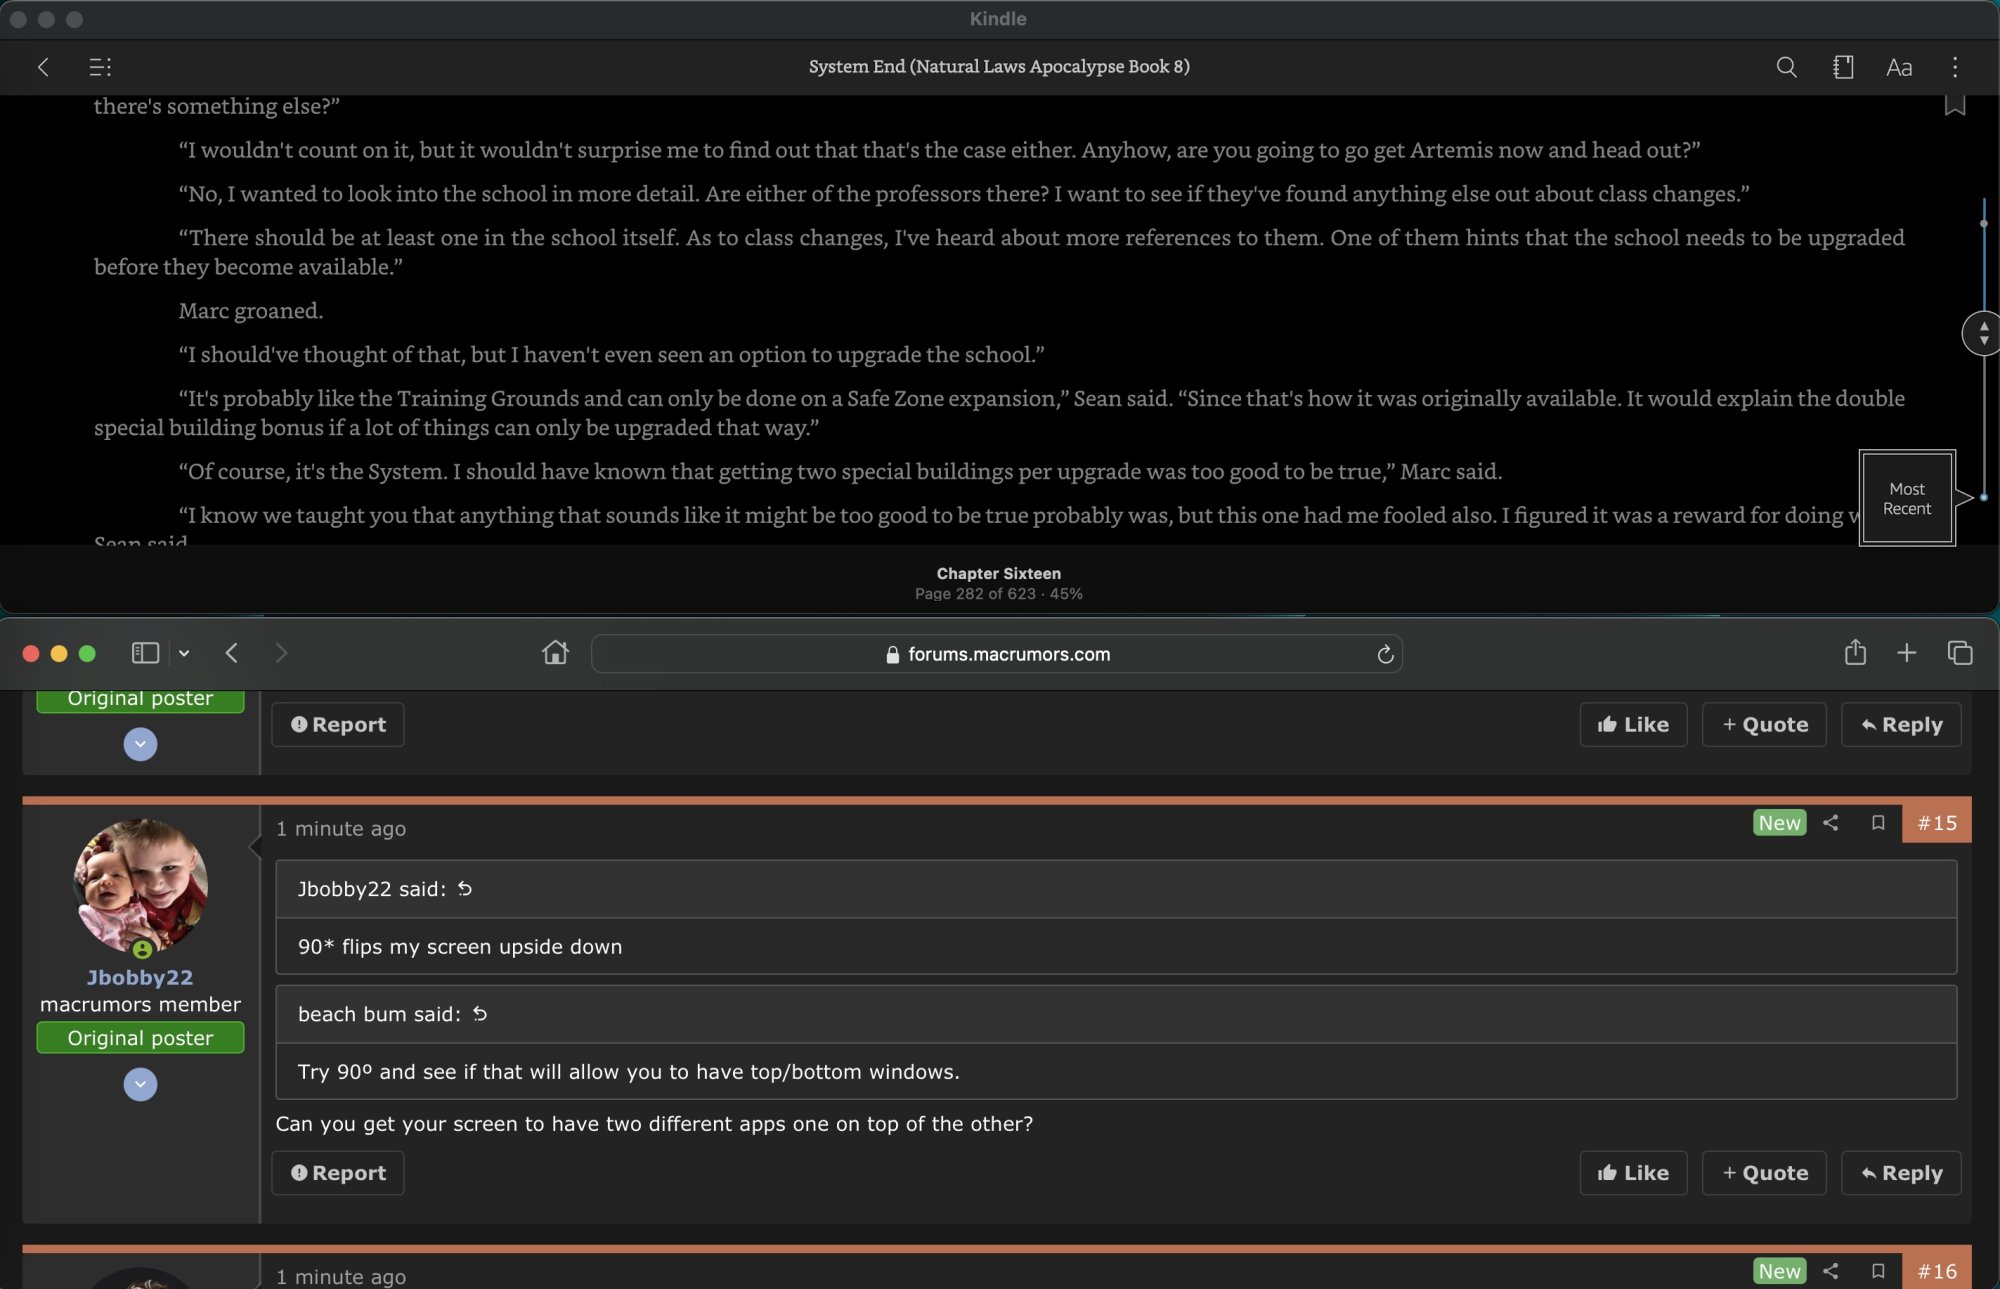The image size is (2000, 1289).
Task: Click the Kindle search magnifier icon
Action: click(x=1786, y=67)
